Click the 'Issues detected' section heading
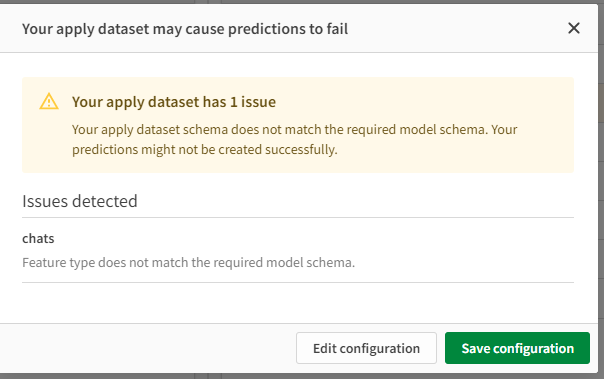 (80, 201)
